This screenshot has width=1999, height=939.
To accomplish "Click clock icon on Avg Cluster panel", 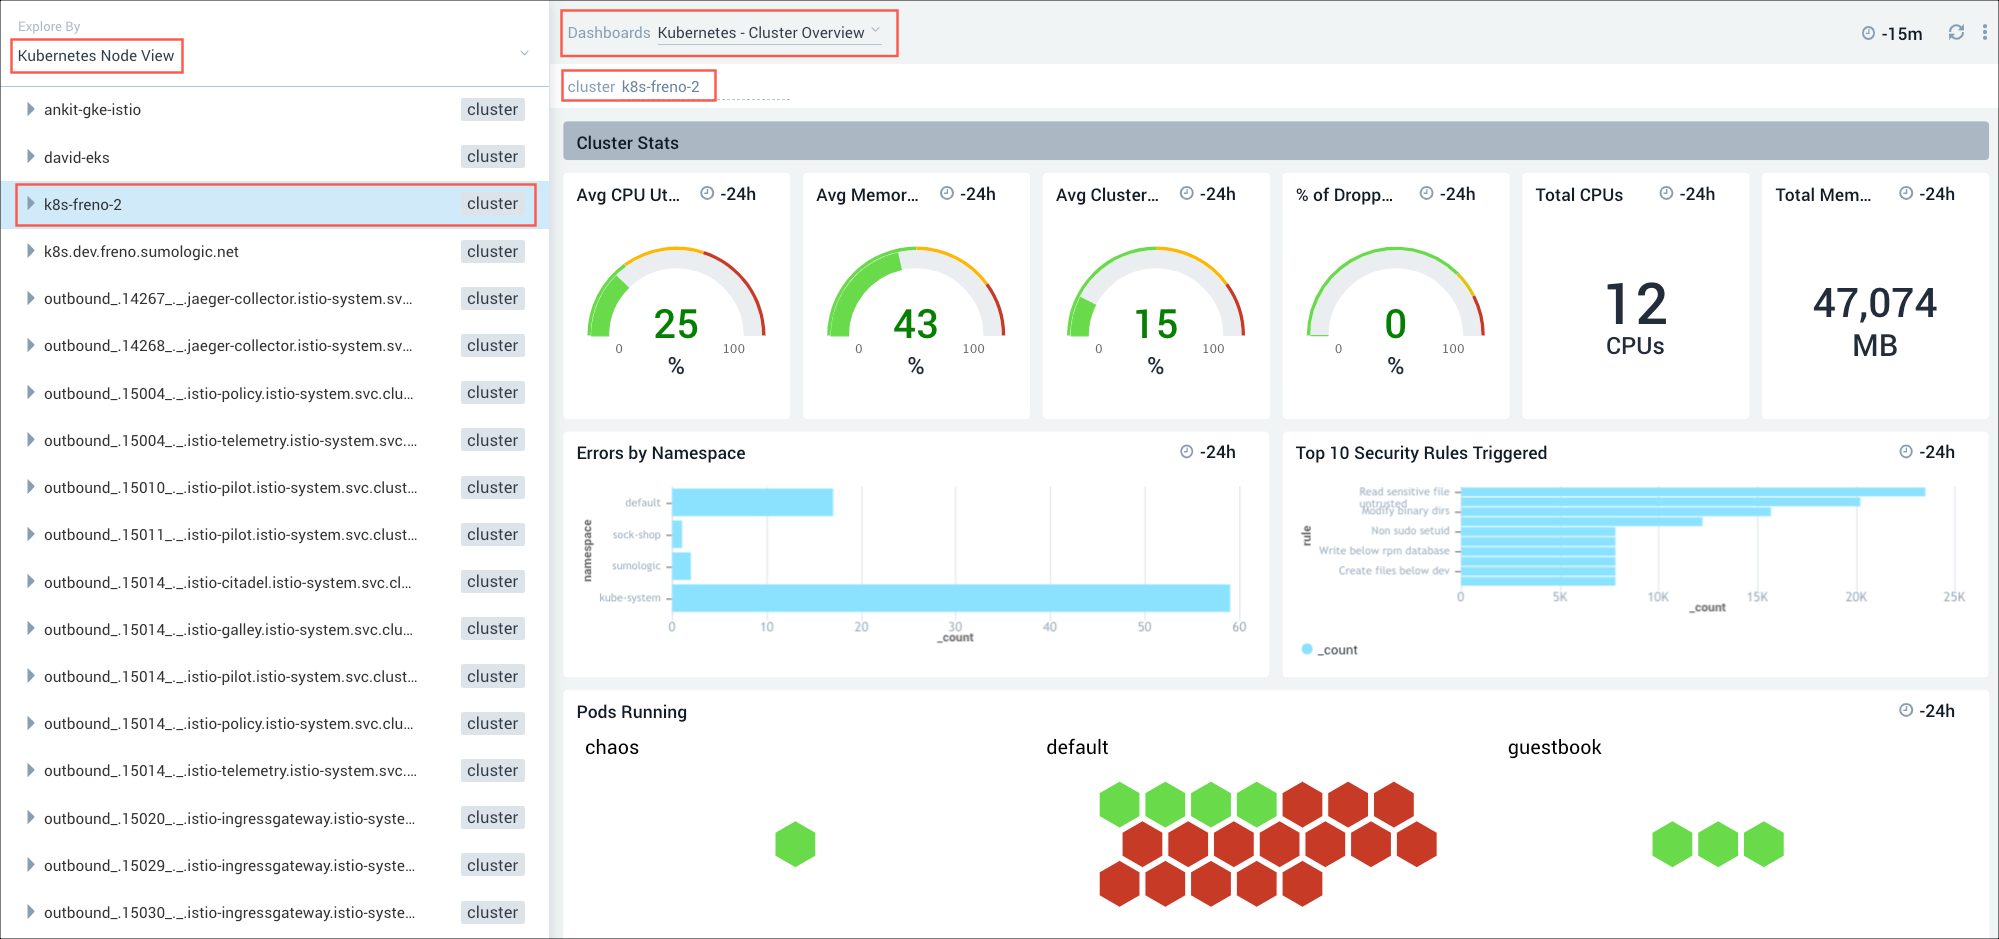I will (x=1186, y=193).
